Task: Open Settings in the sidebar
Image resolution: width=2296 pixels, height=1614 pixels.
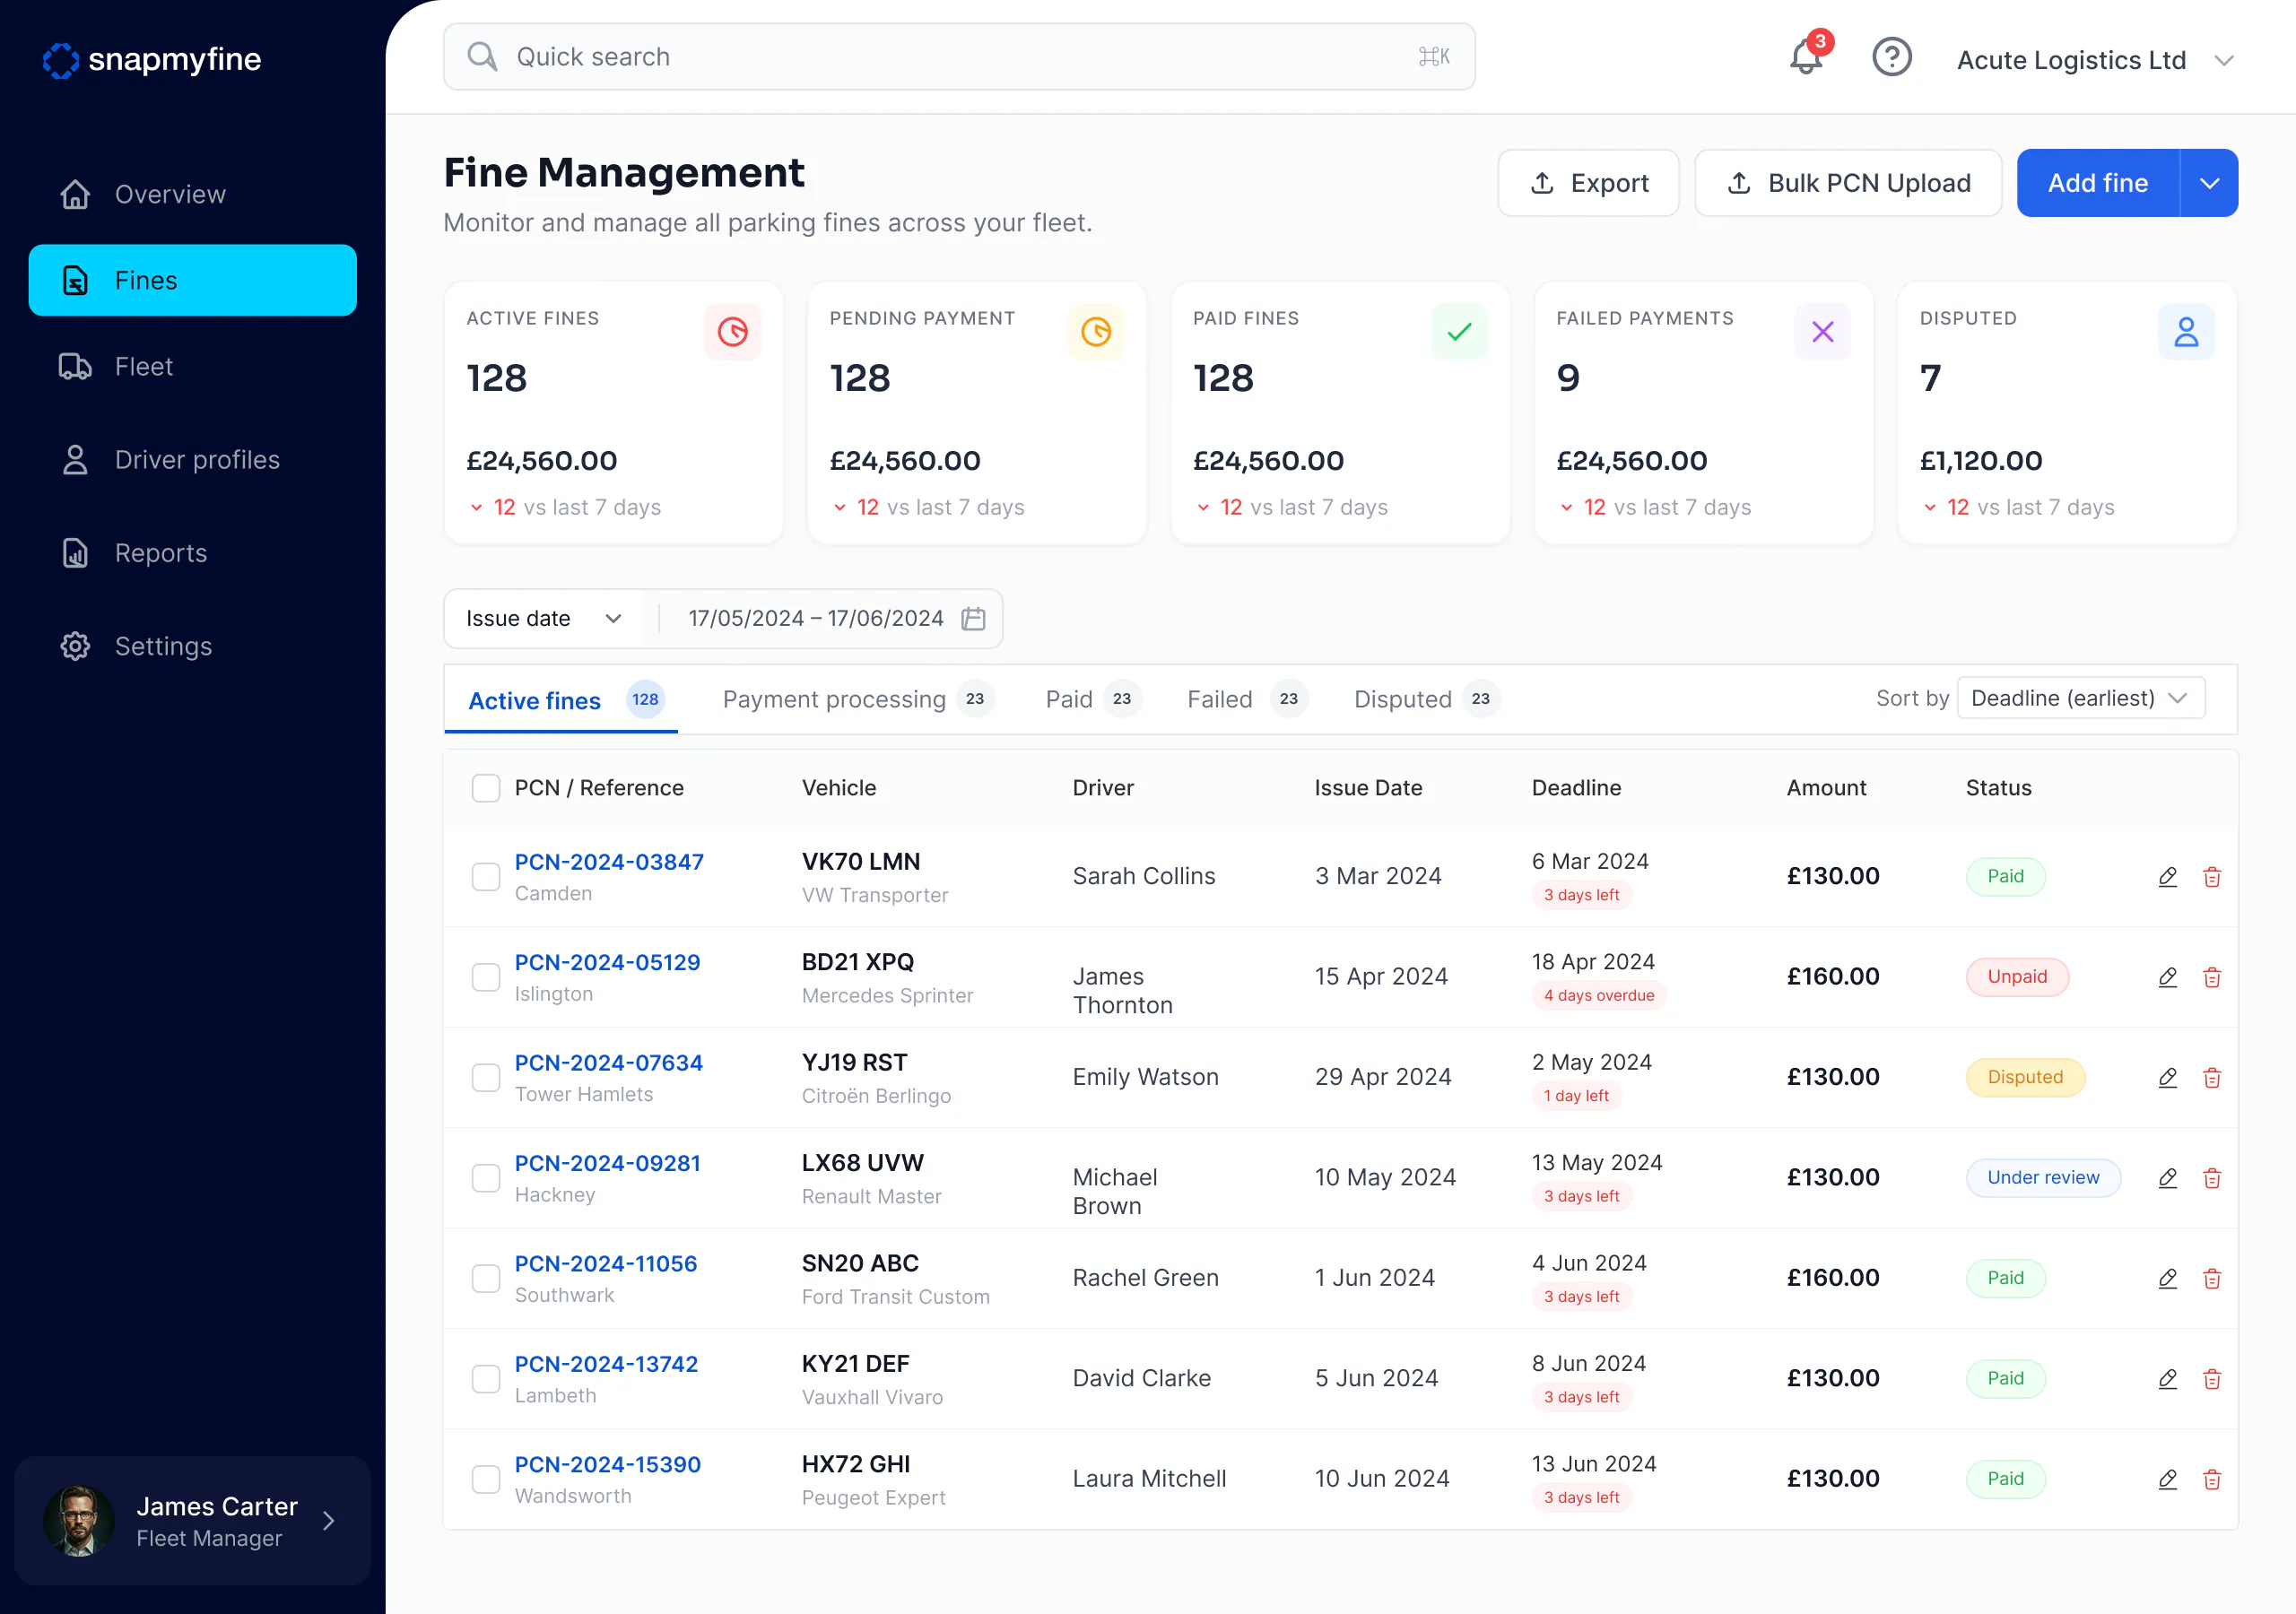Action: (x=193, y=646)
